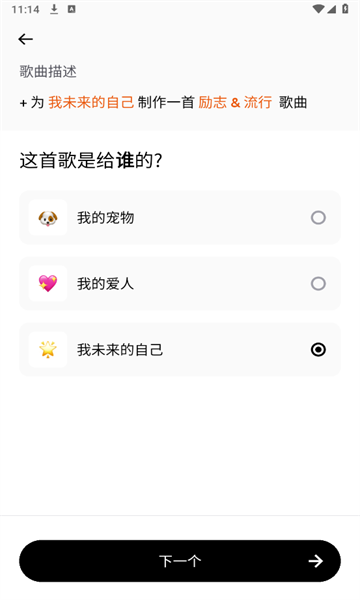Click the plus sign before 为
The width and height of the screenshot is (360, 600).
point(23,103)
